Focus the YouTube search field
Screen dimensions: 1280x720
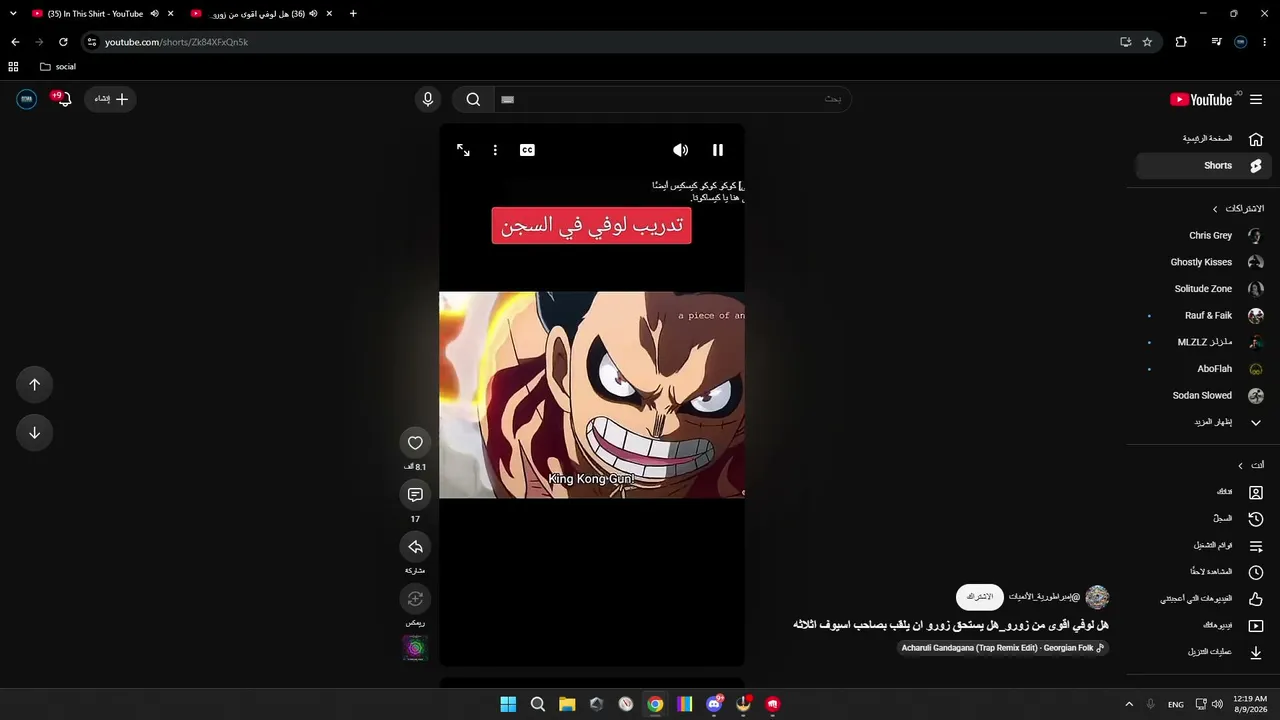672,99
